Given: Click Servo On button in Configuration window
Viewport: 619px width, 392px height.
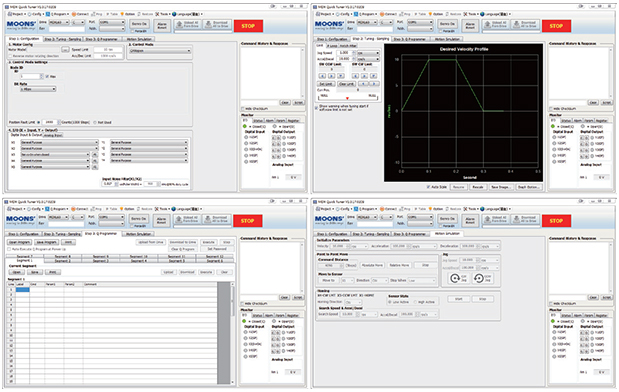Looking at the screenshot, I should (x=139, y=24).
